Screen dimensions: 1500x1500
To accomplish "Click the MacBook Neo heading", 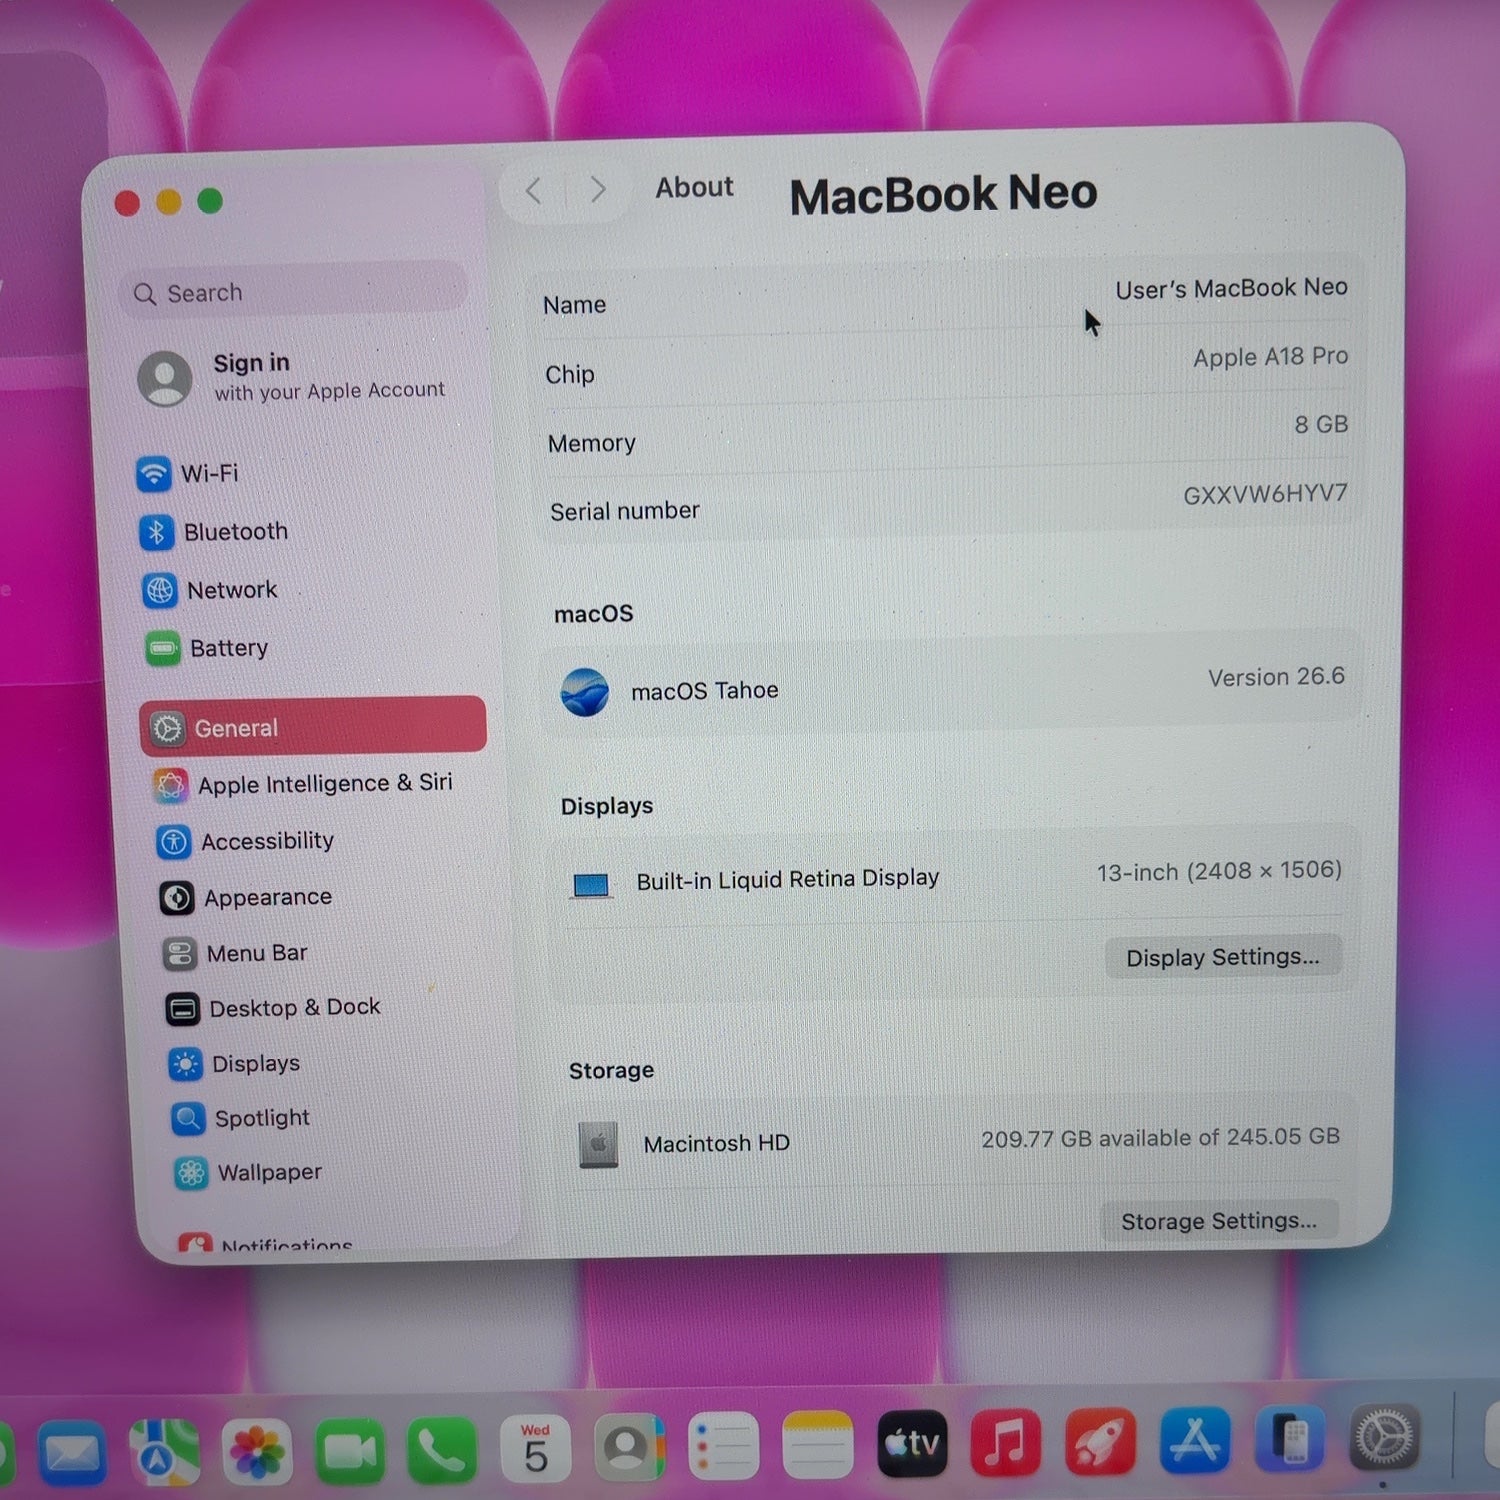I will point(943,194).
